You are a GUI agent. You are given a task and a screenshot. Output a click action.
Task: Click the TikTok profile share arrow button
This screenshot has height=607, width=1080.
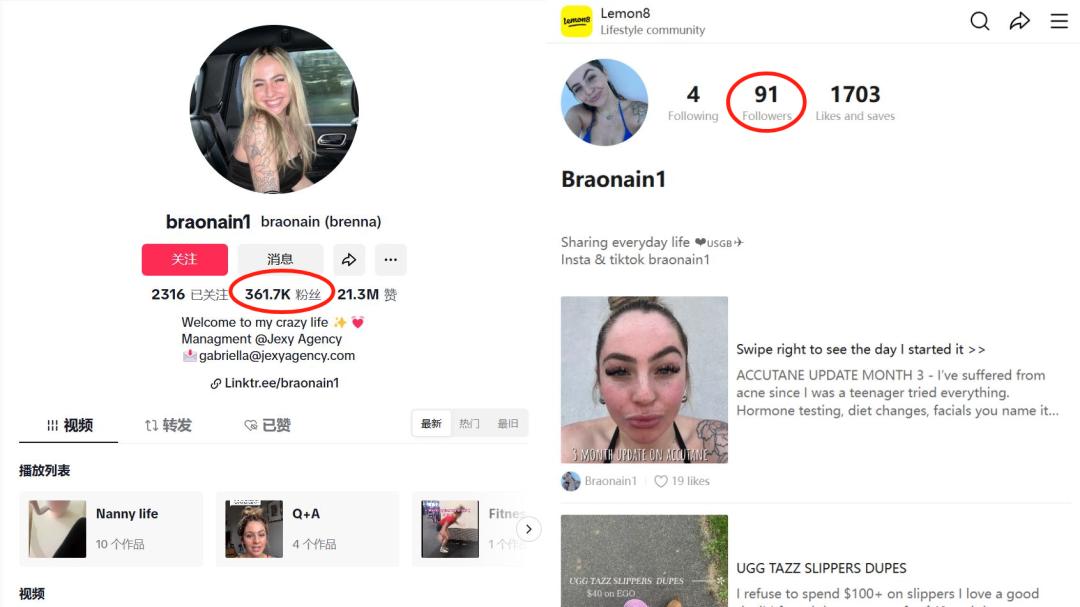[349, 260]
